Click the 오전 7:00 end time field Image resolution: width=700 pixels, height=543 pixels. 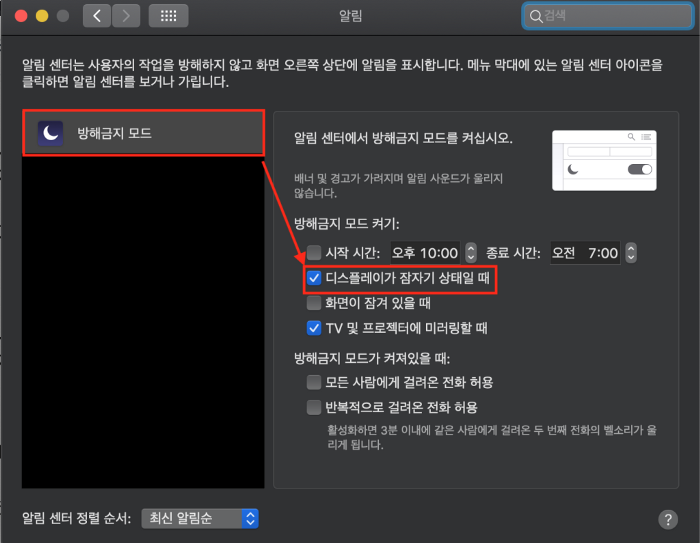point(585,253)
